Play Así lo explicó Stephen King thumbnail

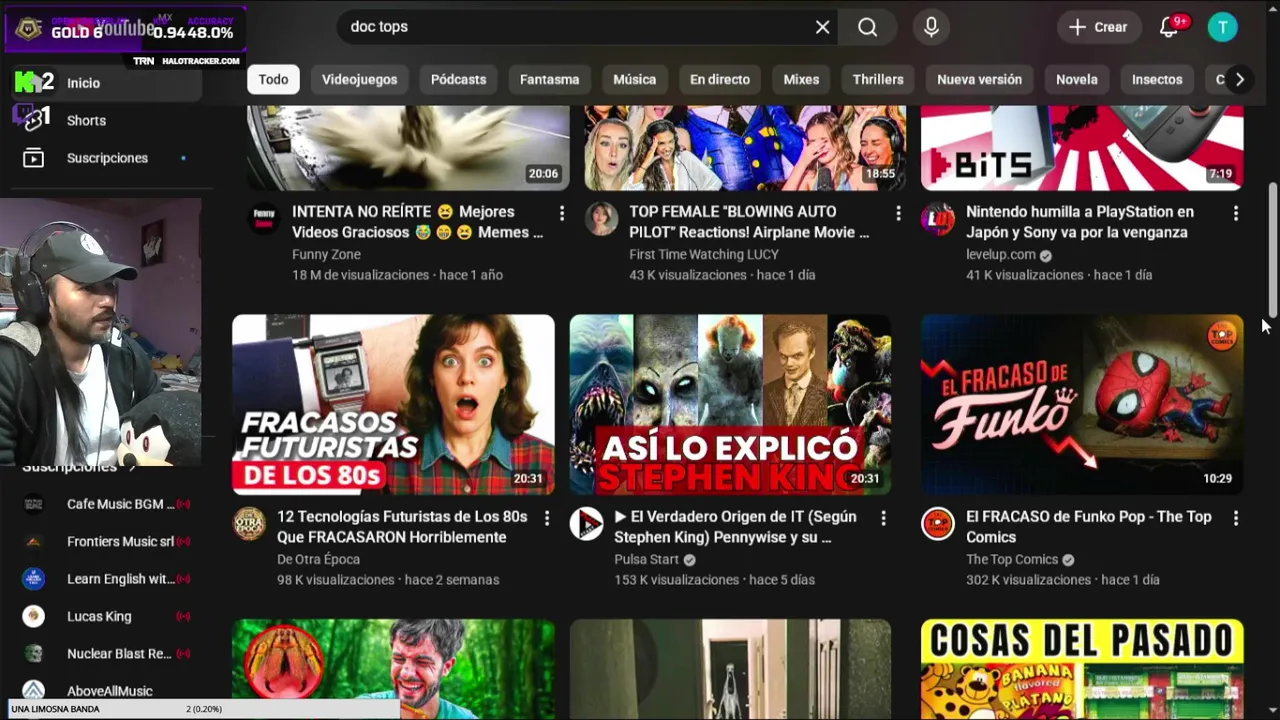[x=730, y=405]
